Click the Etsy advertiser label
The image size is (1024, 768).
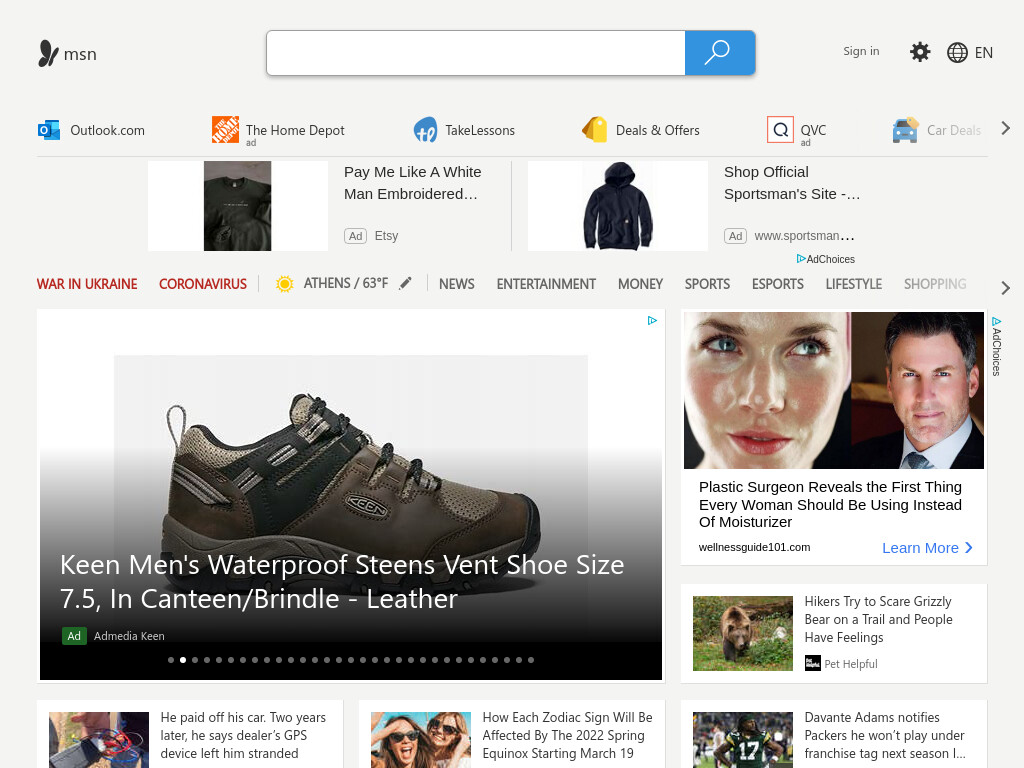pyautogui.click(x=386, y=236)
